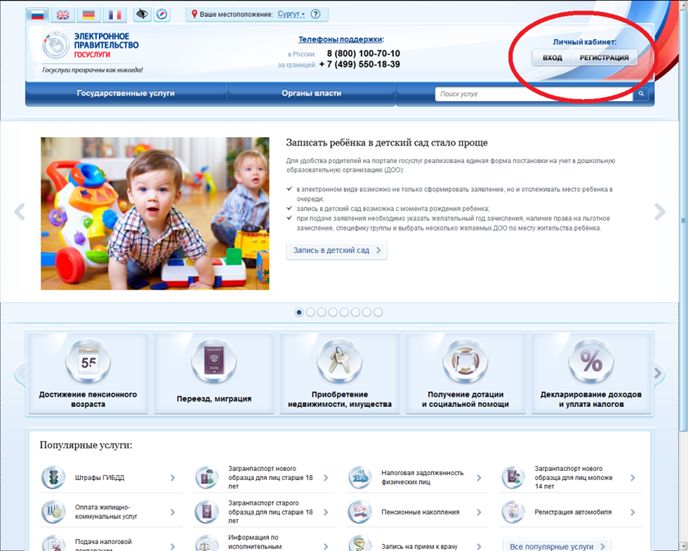The image size is (688, 551).
Task: Click Оплата жилищно-коммунальных услуг icon
Action: (53, 512)
